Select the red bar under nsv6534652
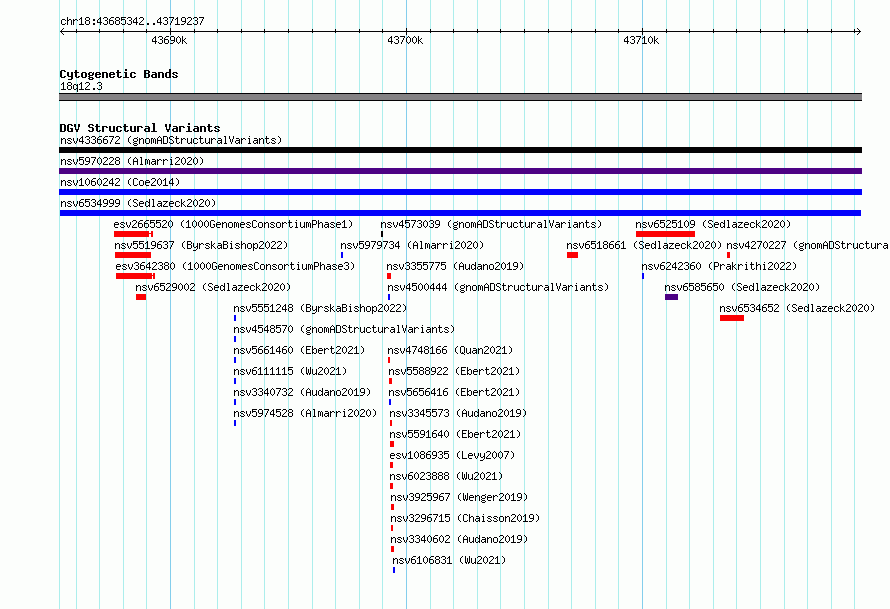Image resolution: width=890 pixels, height=609 pixels. tap(732, 318)
